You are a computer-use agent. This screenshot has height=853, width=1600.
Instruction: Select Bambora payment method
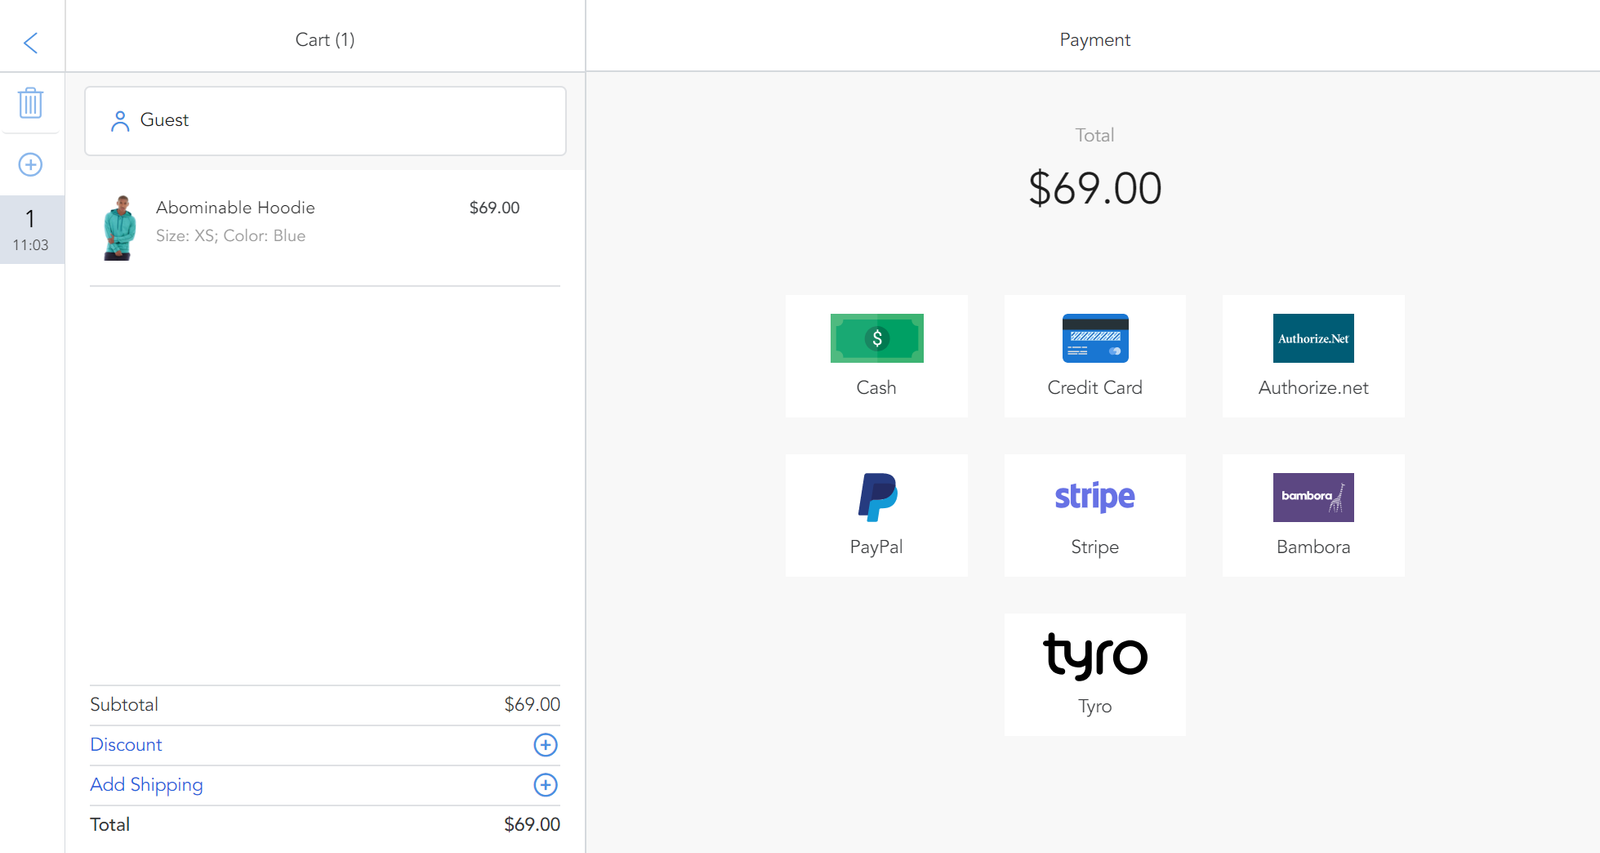point(1313,516)
